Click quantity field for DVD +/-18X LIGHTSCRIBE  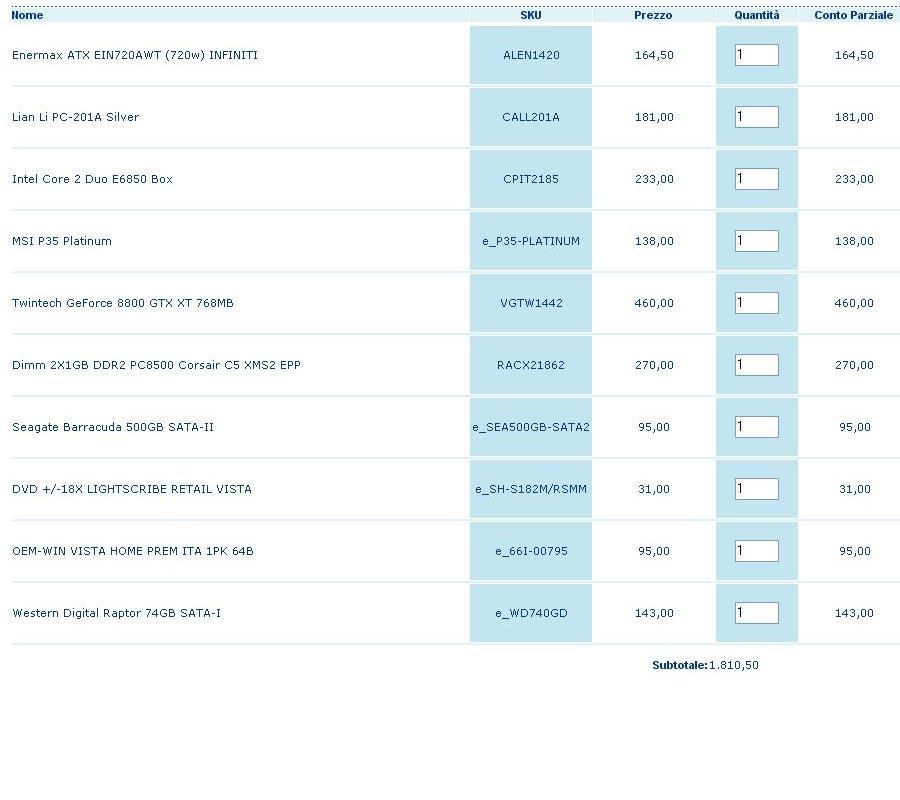[x=757, y=489]
